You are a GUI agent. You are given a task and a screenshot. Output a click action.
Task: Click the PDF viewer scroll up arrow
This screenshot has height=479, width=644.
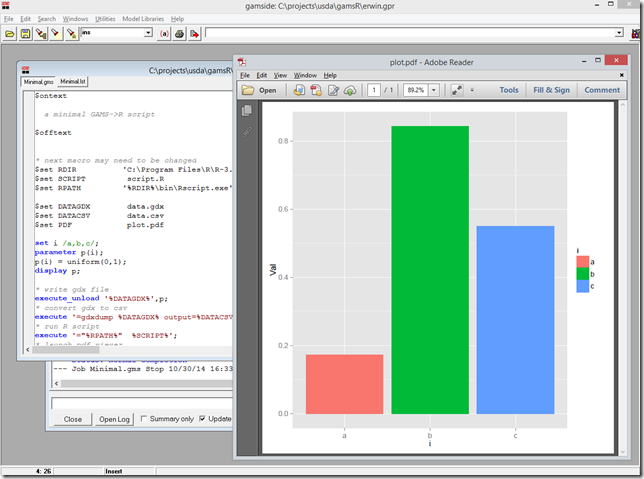pyautogui.click(x=623, y=105)
